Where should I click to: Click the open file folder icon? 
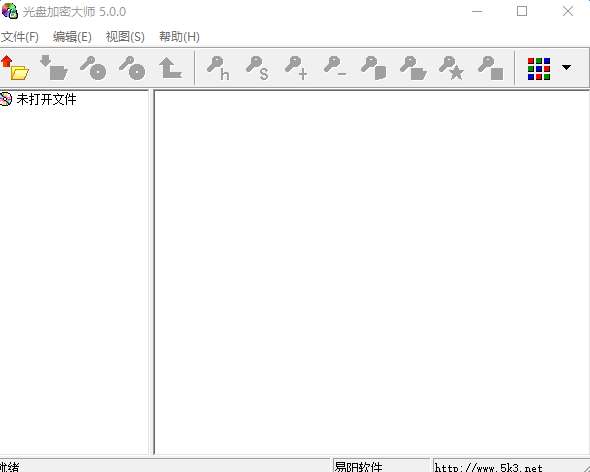(x=15, y=68)
